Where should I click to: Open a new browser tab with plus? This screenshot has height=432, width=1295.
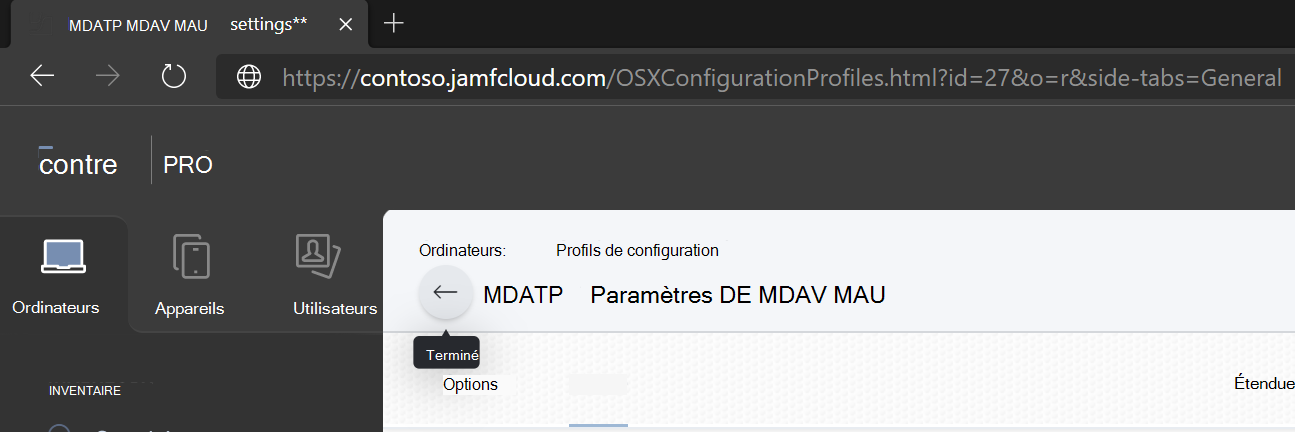(x=394, y=23)
